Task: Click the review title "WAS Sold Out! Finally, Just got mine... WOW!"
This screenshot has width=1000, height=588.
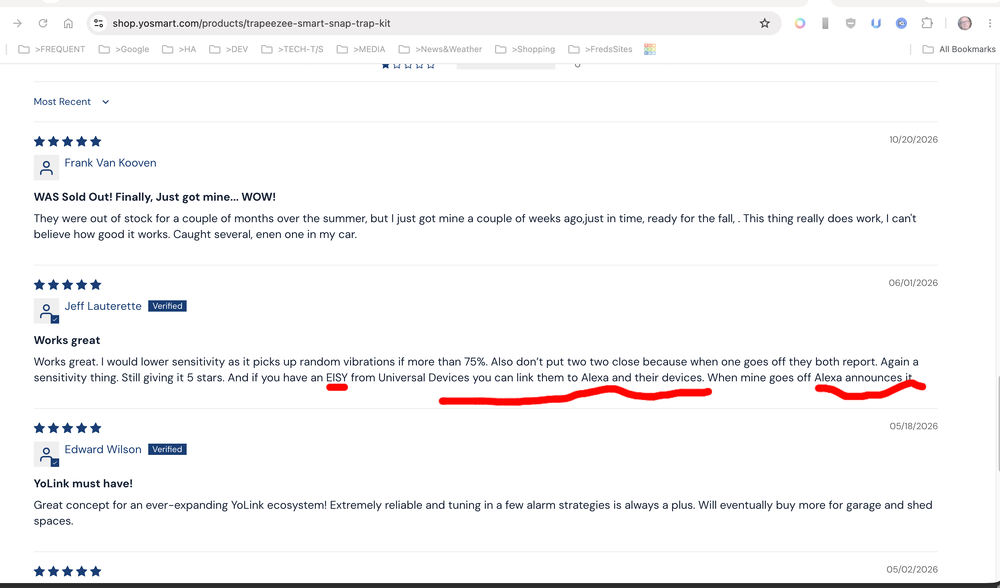Action: [x=155, y=197]
